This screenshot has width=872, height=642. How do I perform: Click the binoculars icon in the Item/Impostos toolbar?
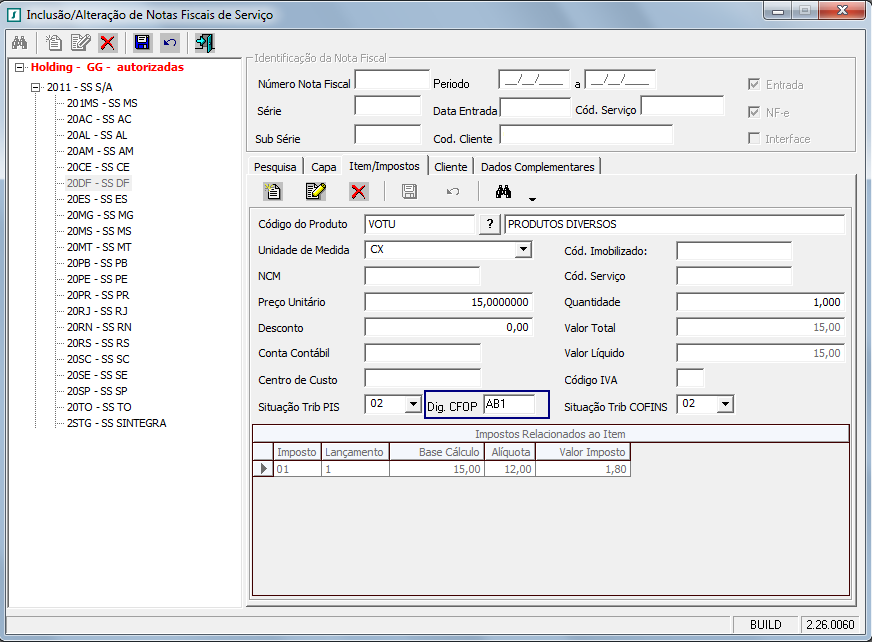tap(503, 191)
